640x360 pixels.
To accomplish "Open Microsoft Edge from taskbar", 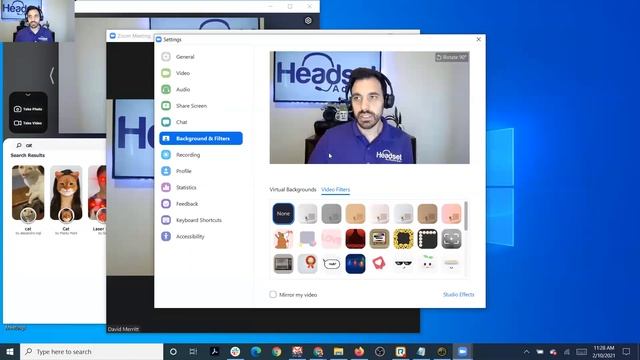I will coord(256,351).
